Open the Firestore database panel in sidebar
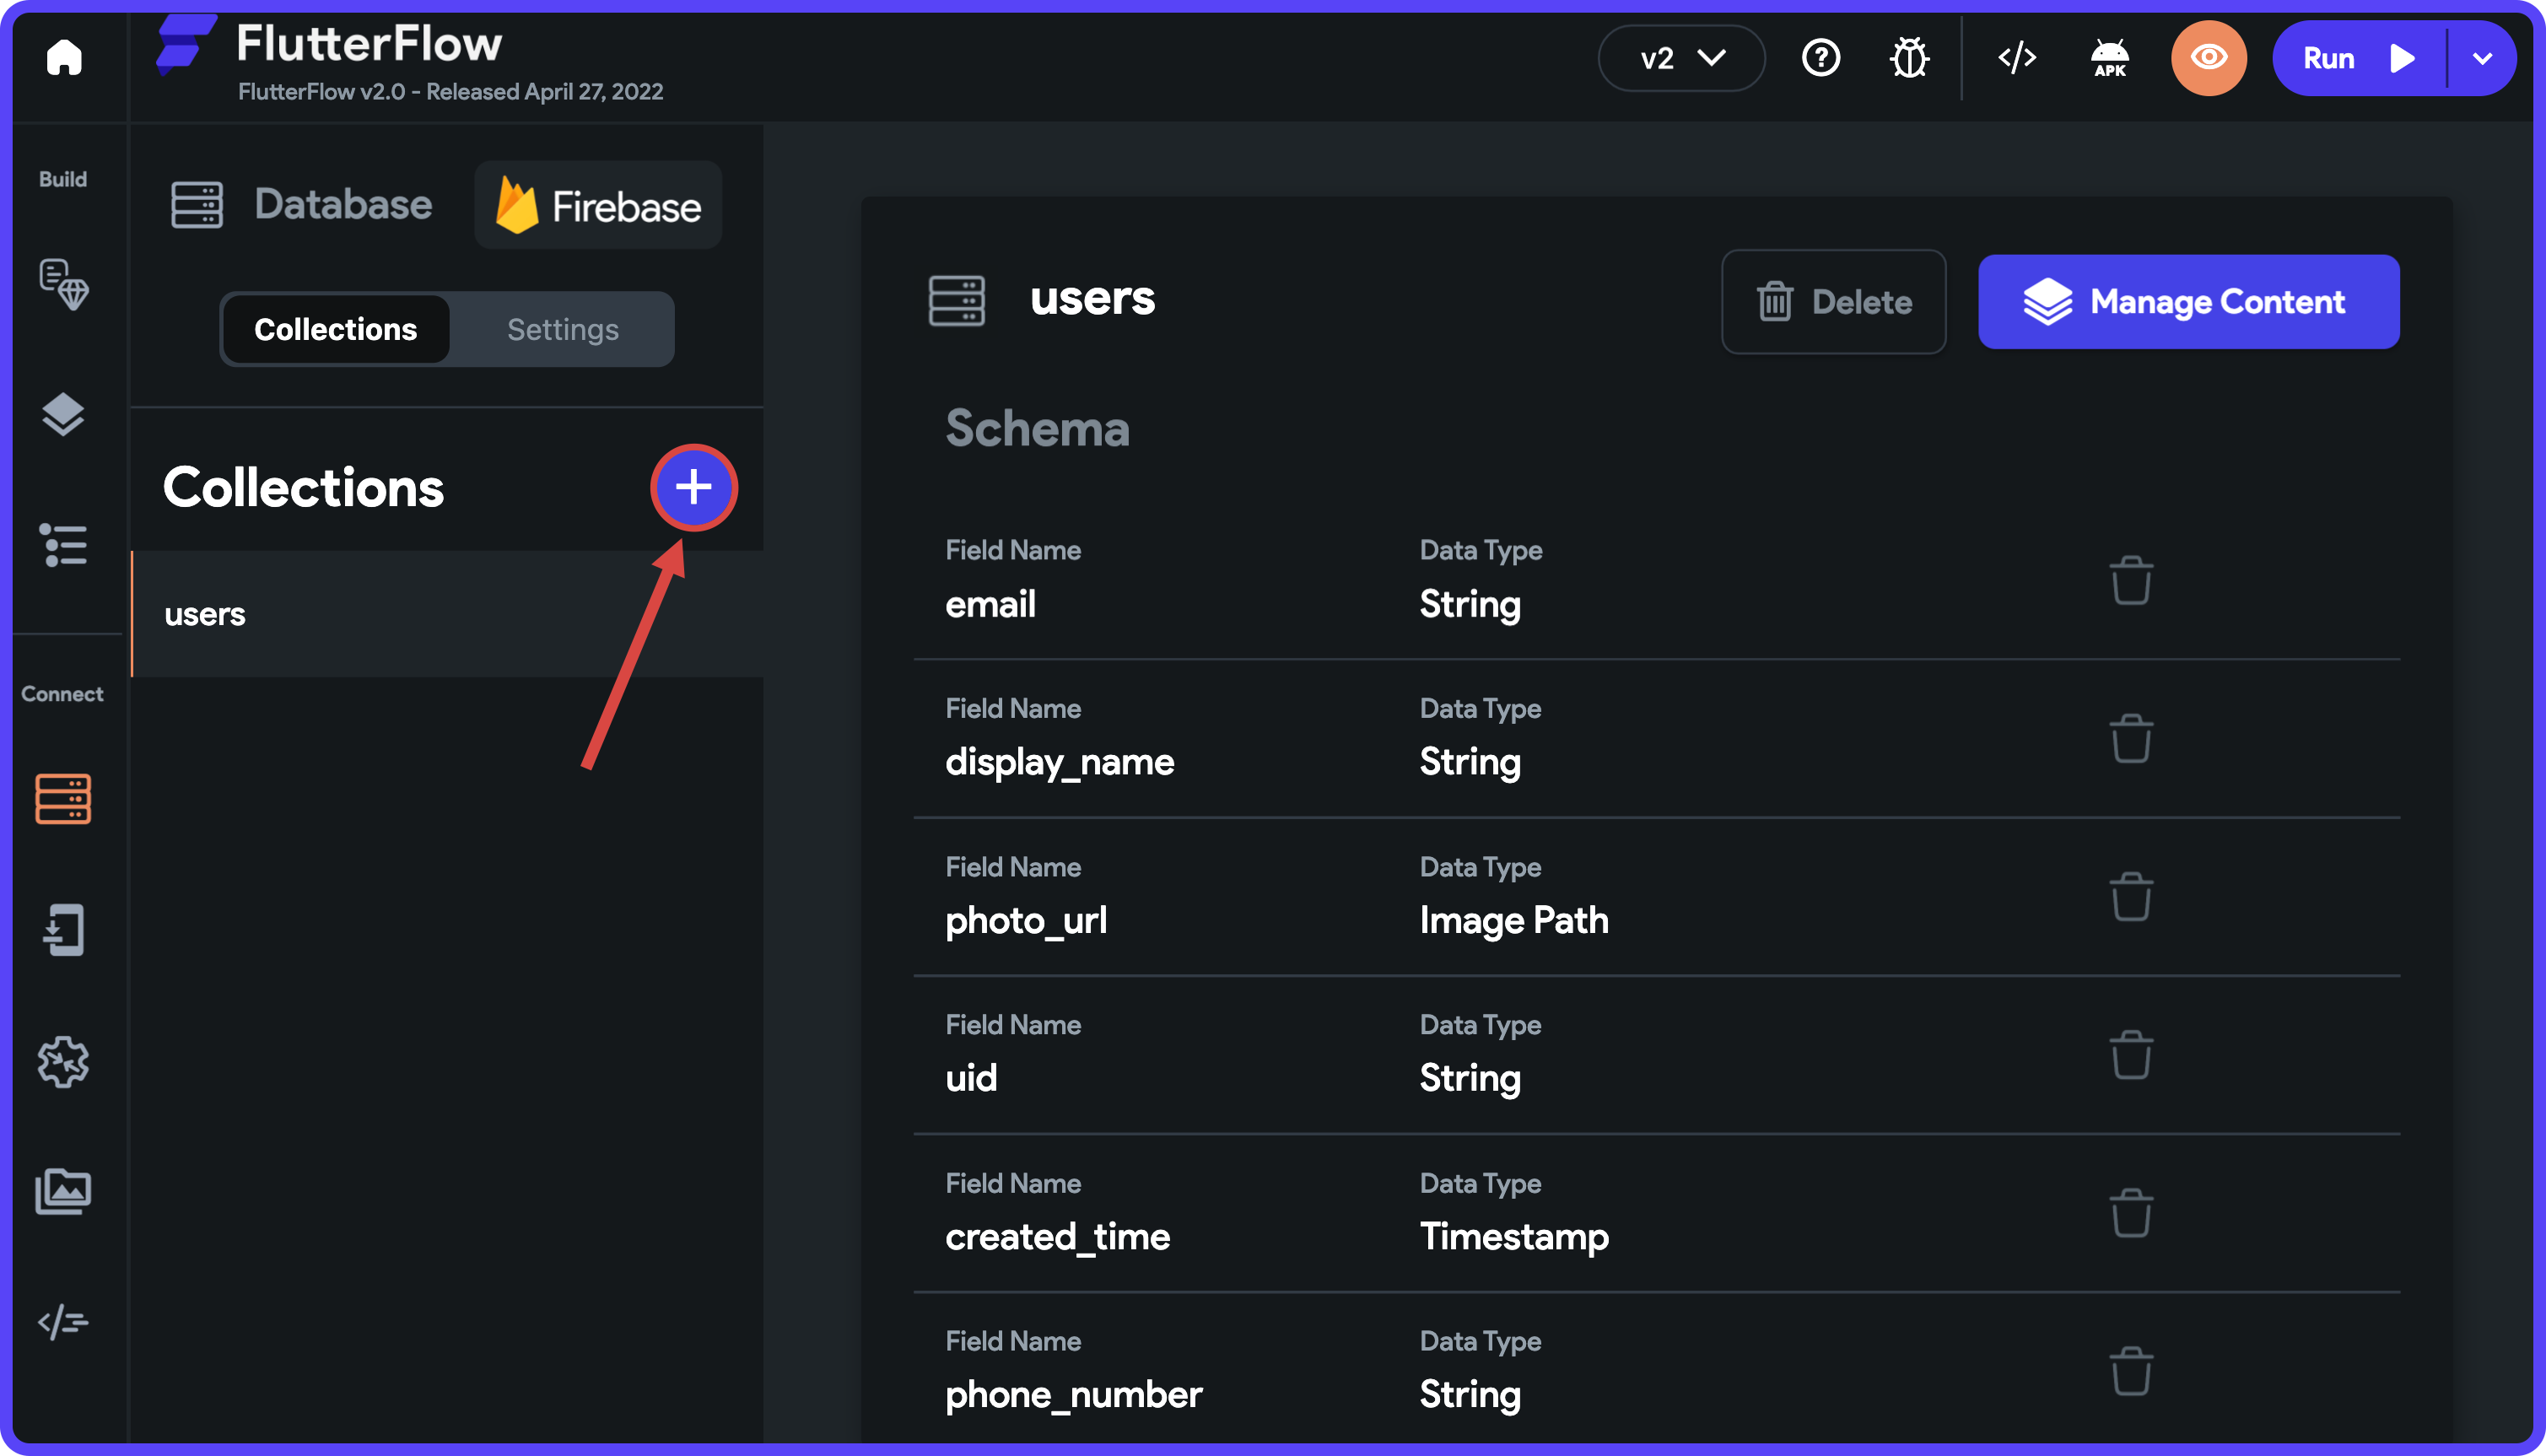Image resolution: width=2546 pixels, height=1456 pixels. (x=64, y=798)
